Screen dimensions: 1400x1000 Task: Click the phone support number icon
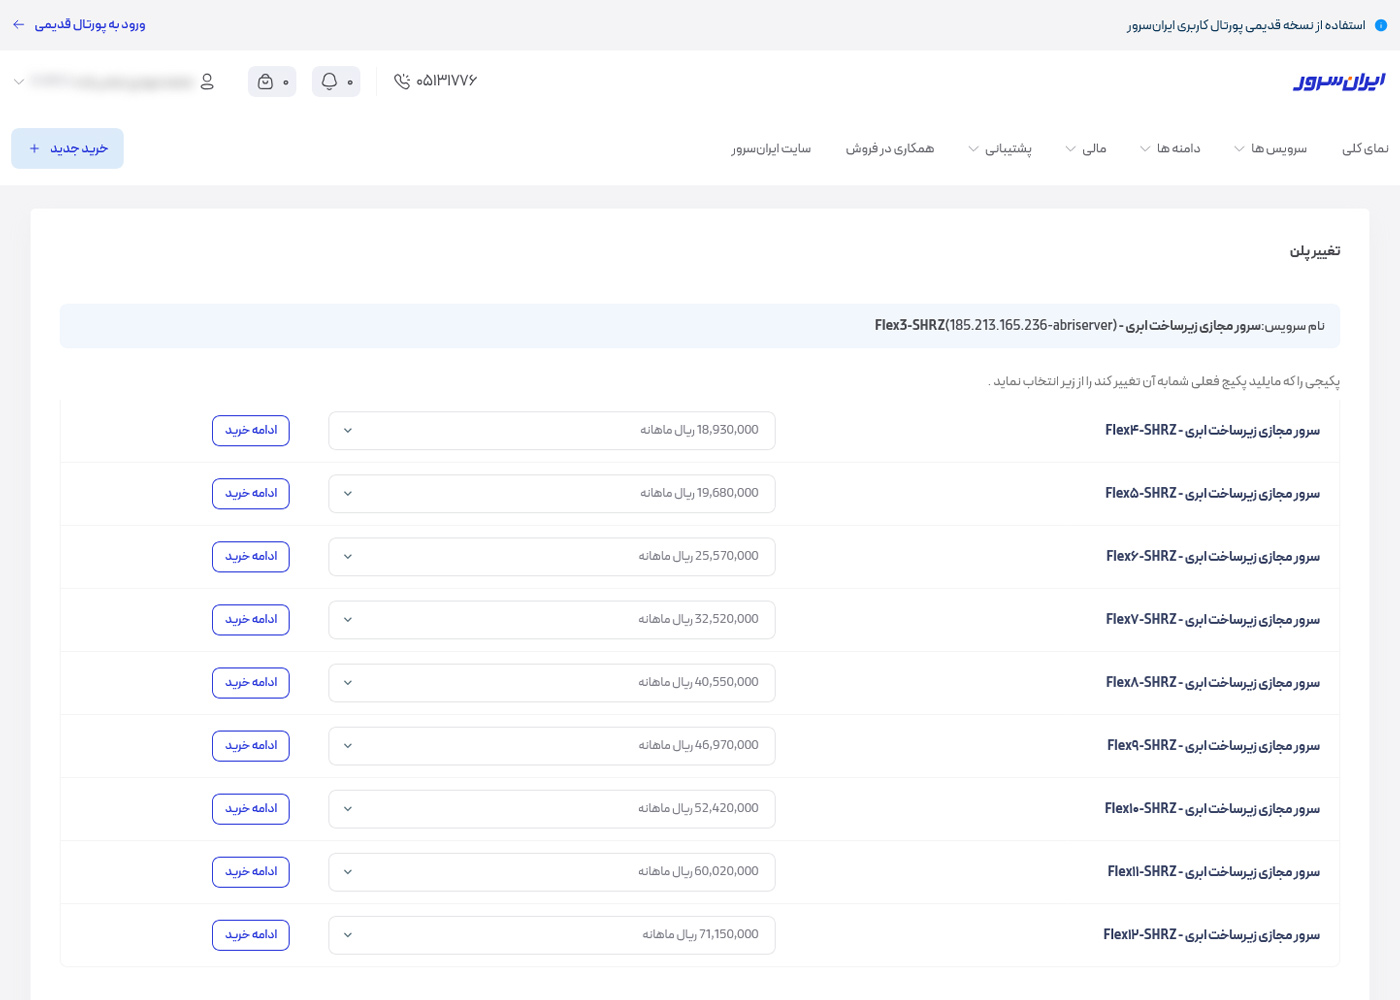(x=402, y=81)
